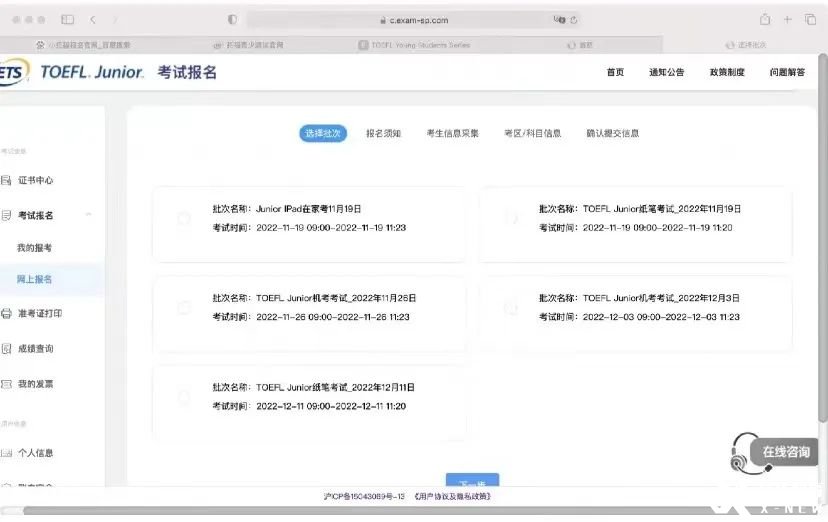Click the text 2022-12-03 09:00-2022-12-03 11:23
This screenshot has height=522, width=828.
click(661, 317)
